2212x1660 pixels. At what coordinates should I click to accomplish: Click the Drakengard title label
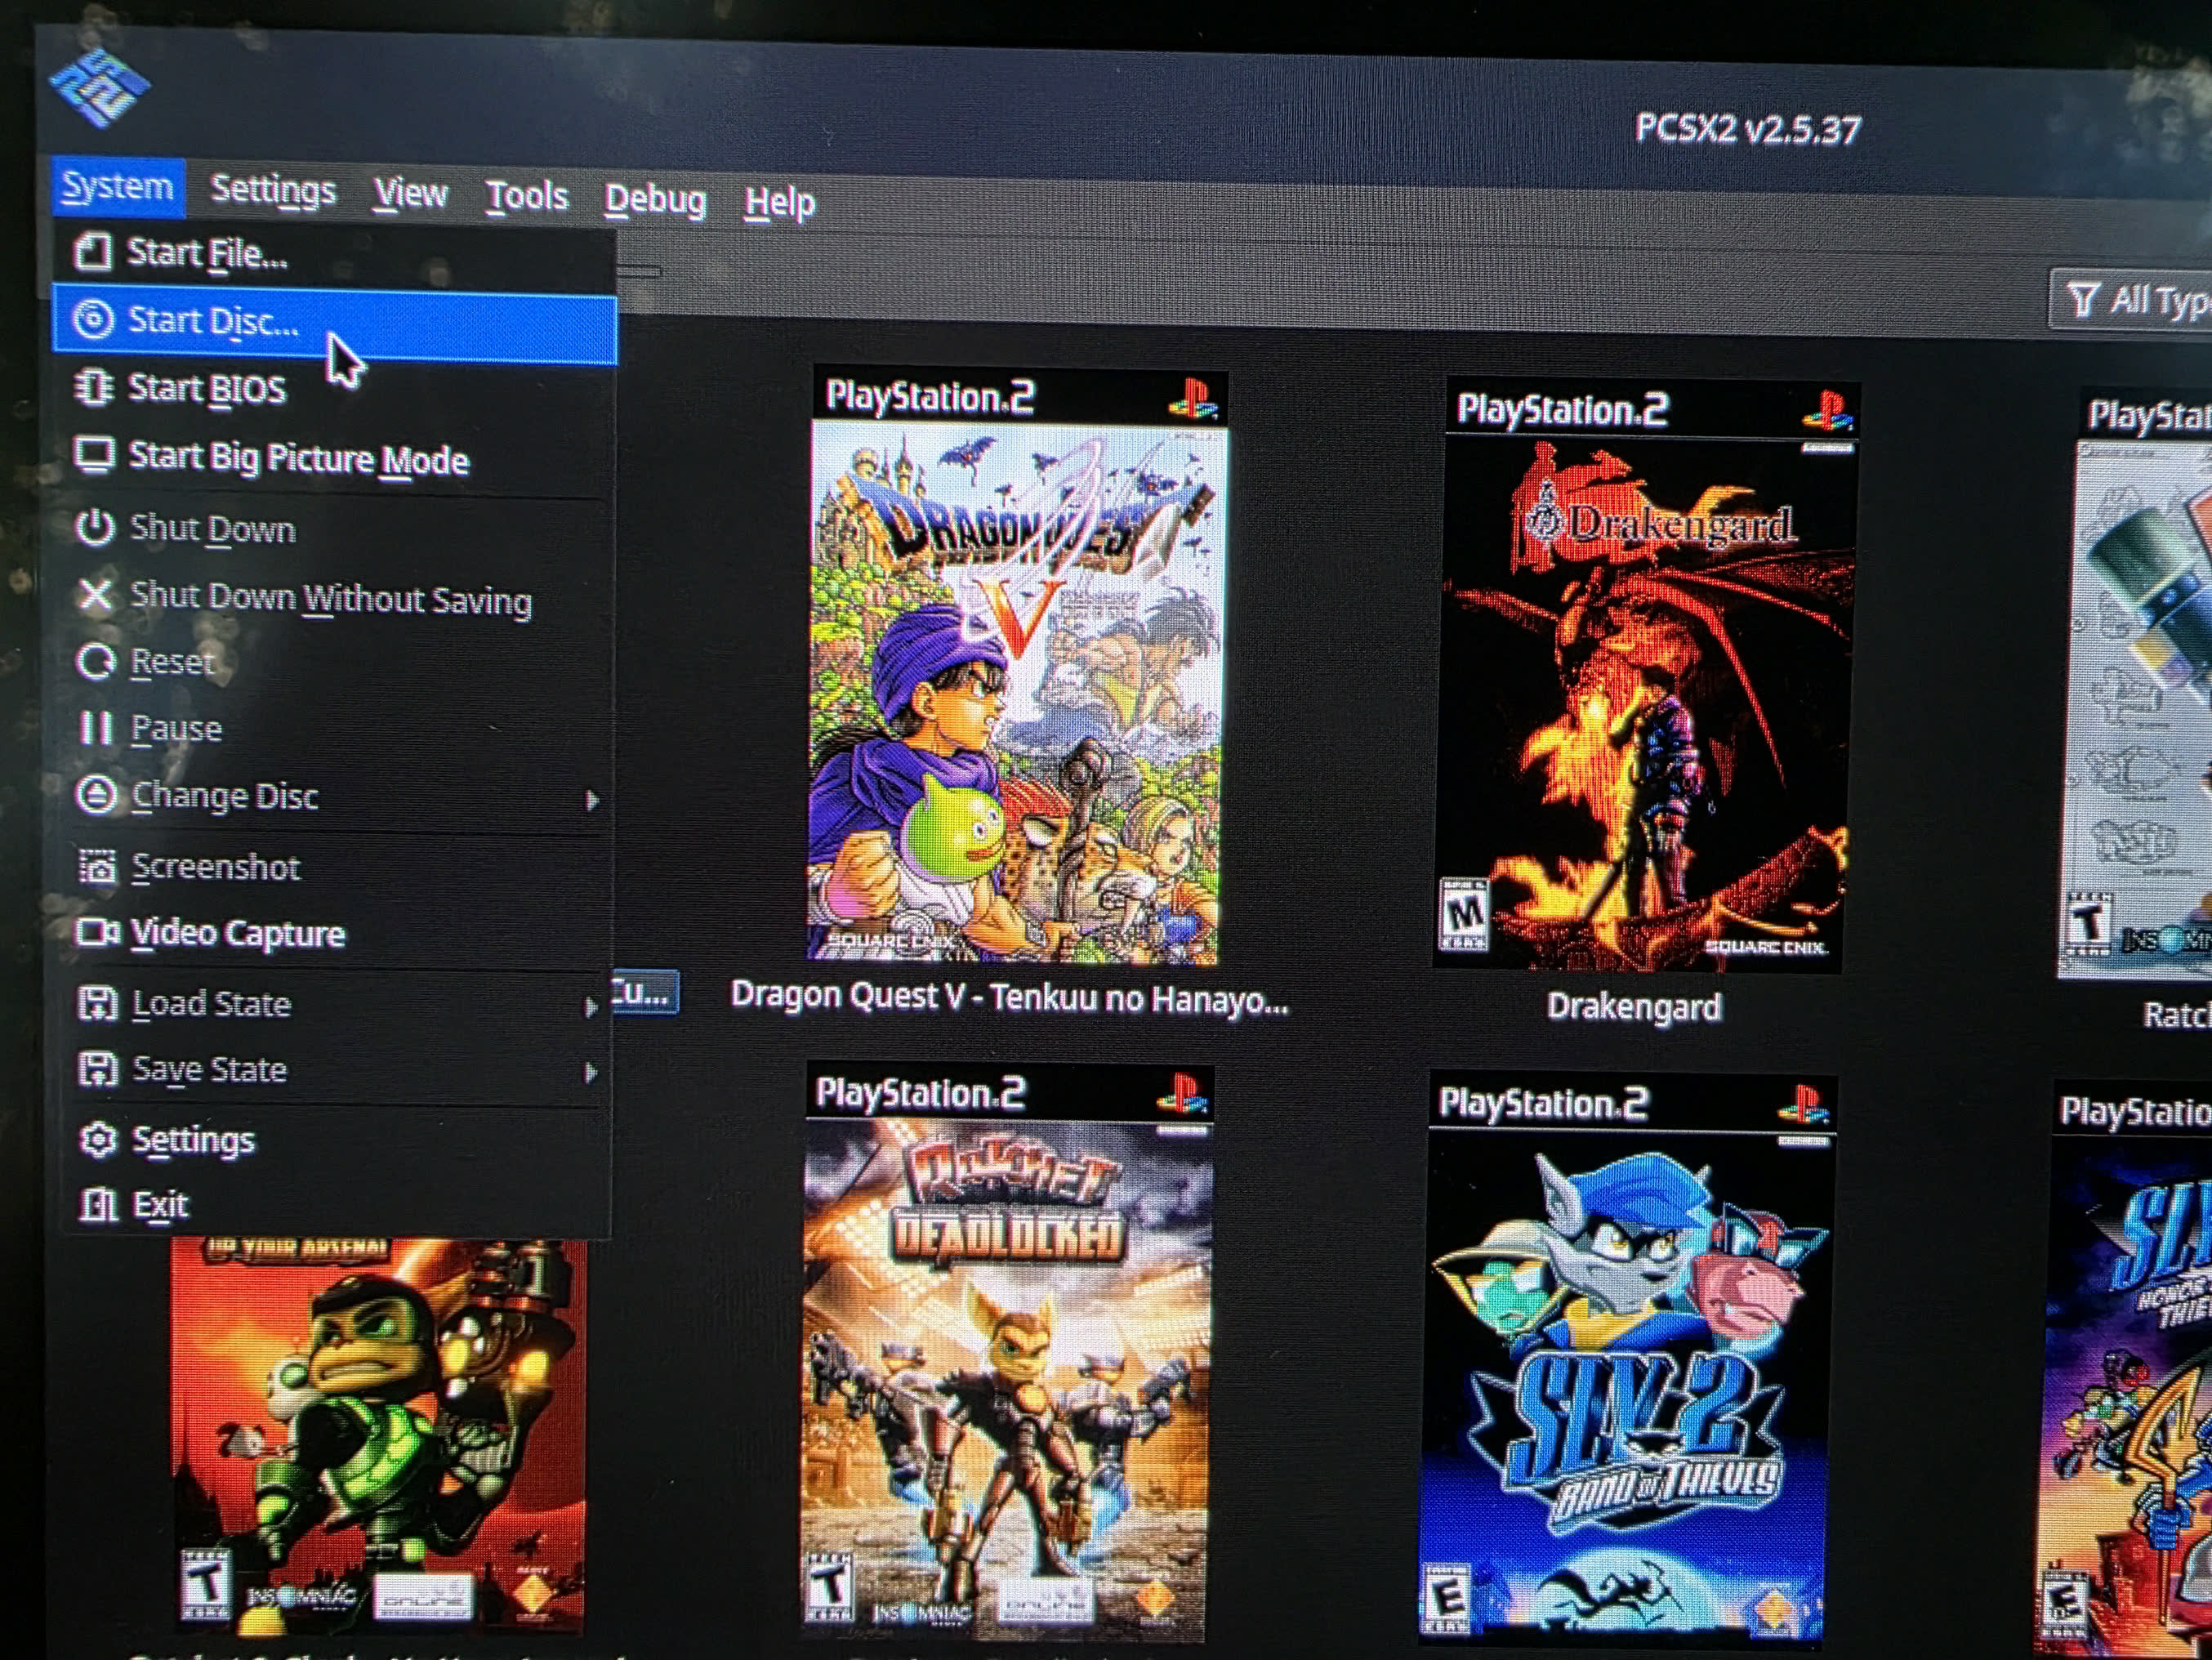[1634, 1006]
